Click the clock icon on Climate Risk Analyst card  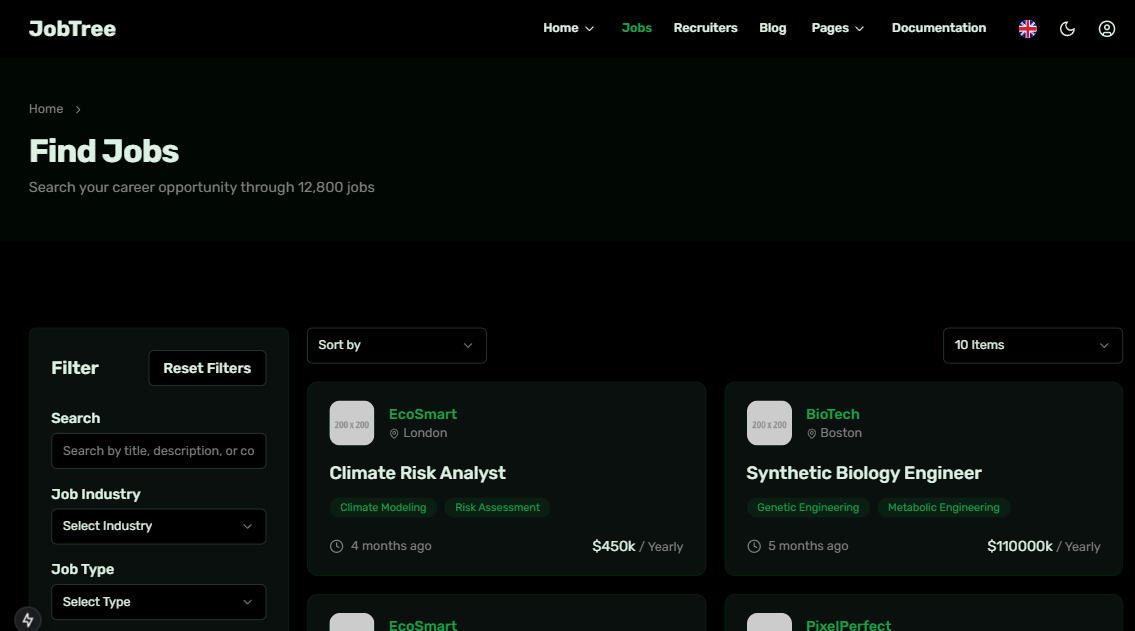(x=335, y=545)
